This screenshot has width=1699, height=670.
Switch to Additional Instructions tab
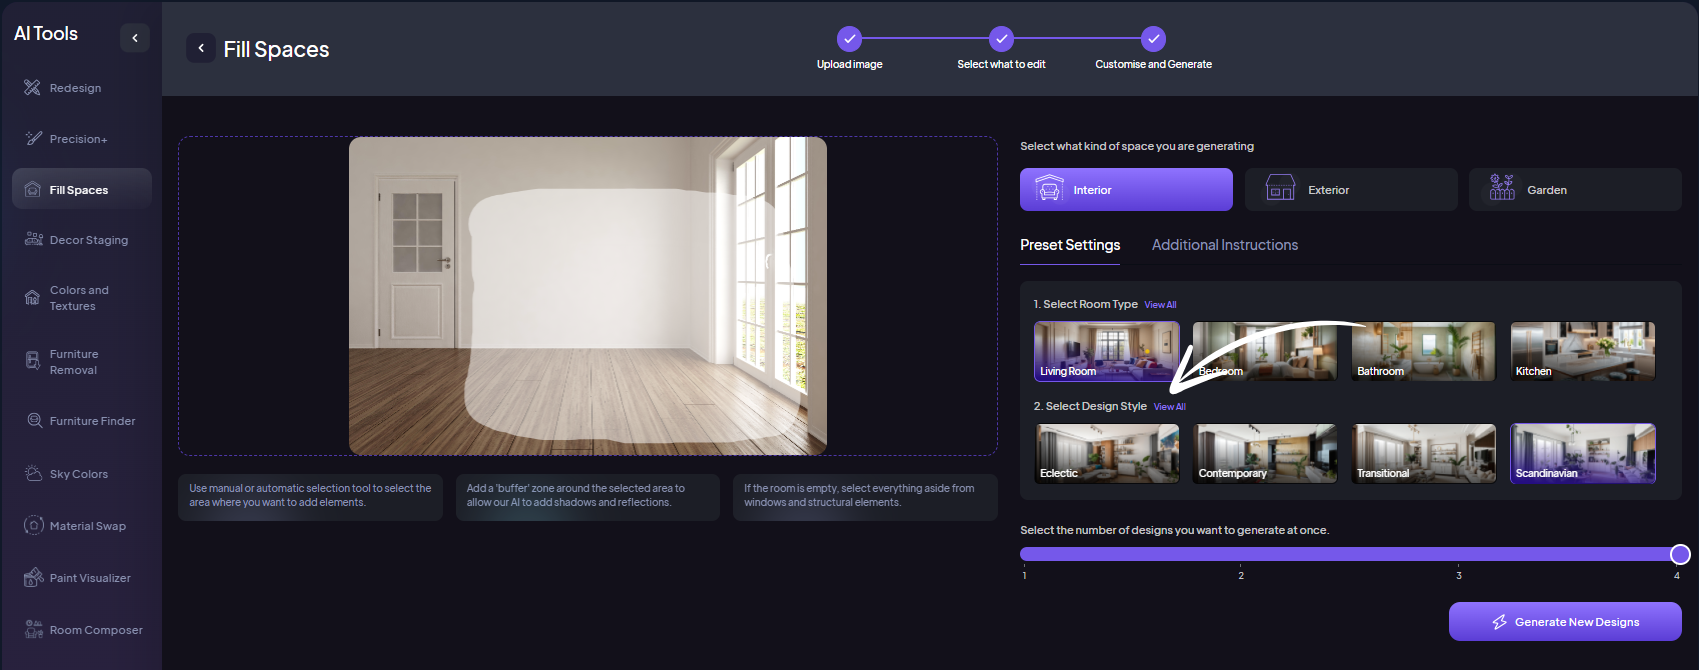1224,245
